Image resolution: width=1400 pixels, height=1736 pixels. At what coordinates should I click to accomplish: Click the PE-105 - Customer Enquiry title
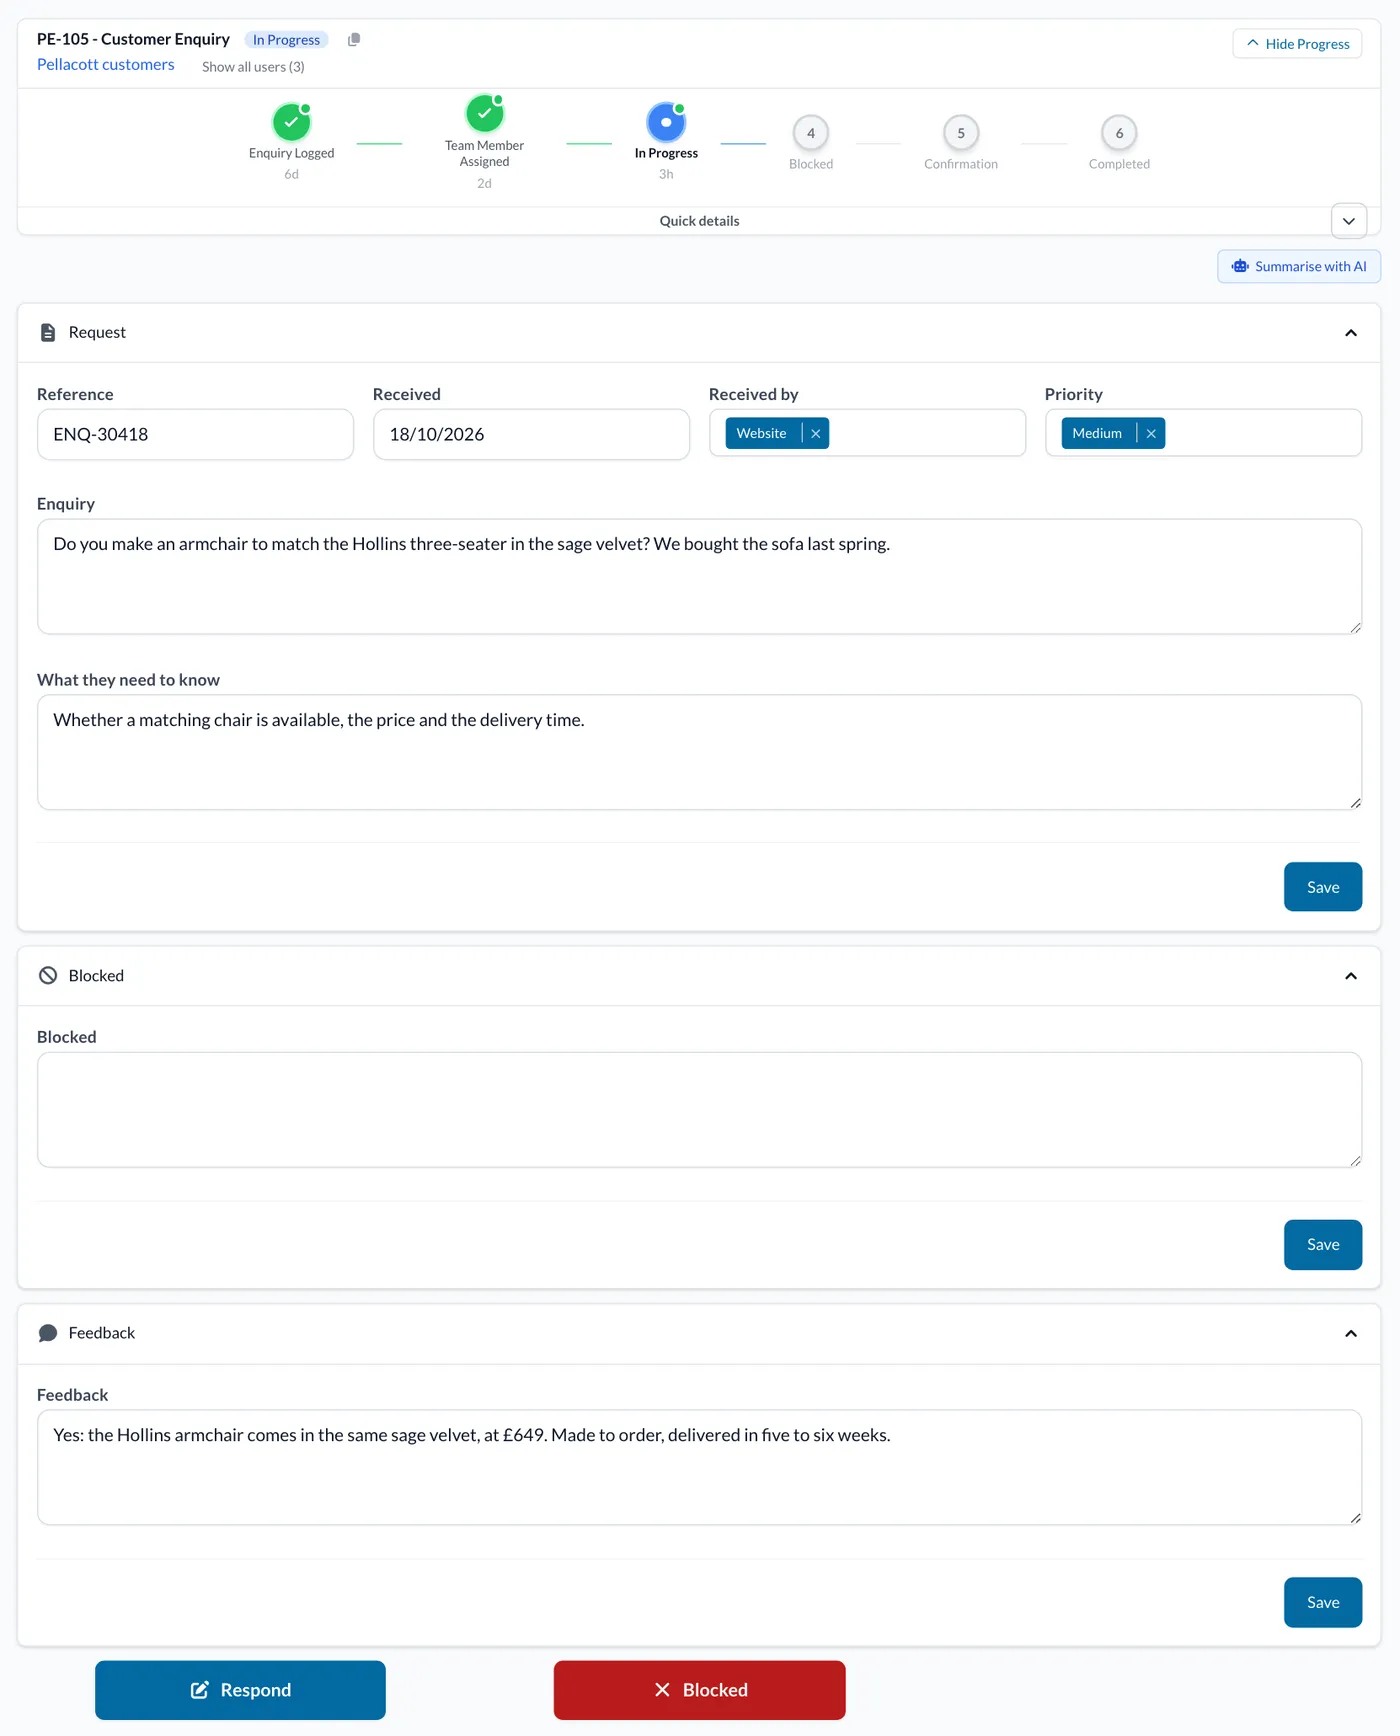133,39
